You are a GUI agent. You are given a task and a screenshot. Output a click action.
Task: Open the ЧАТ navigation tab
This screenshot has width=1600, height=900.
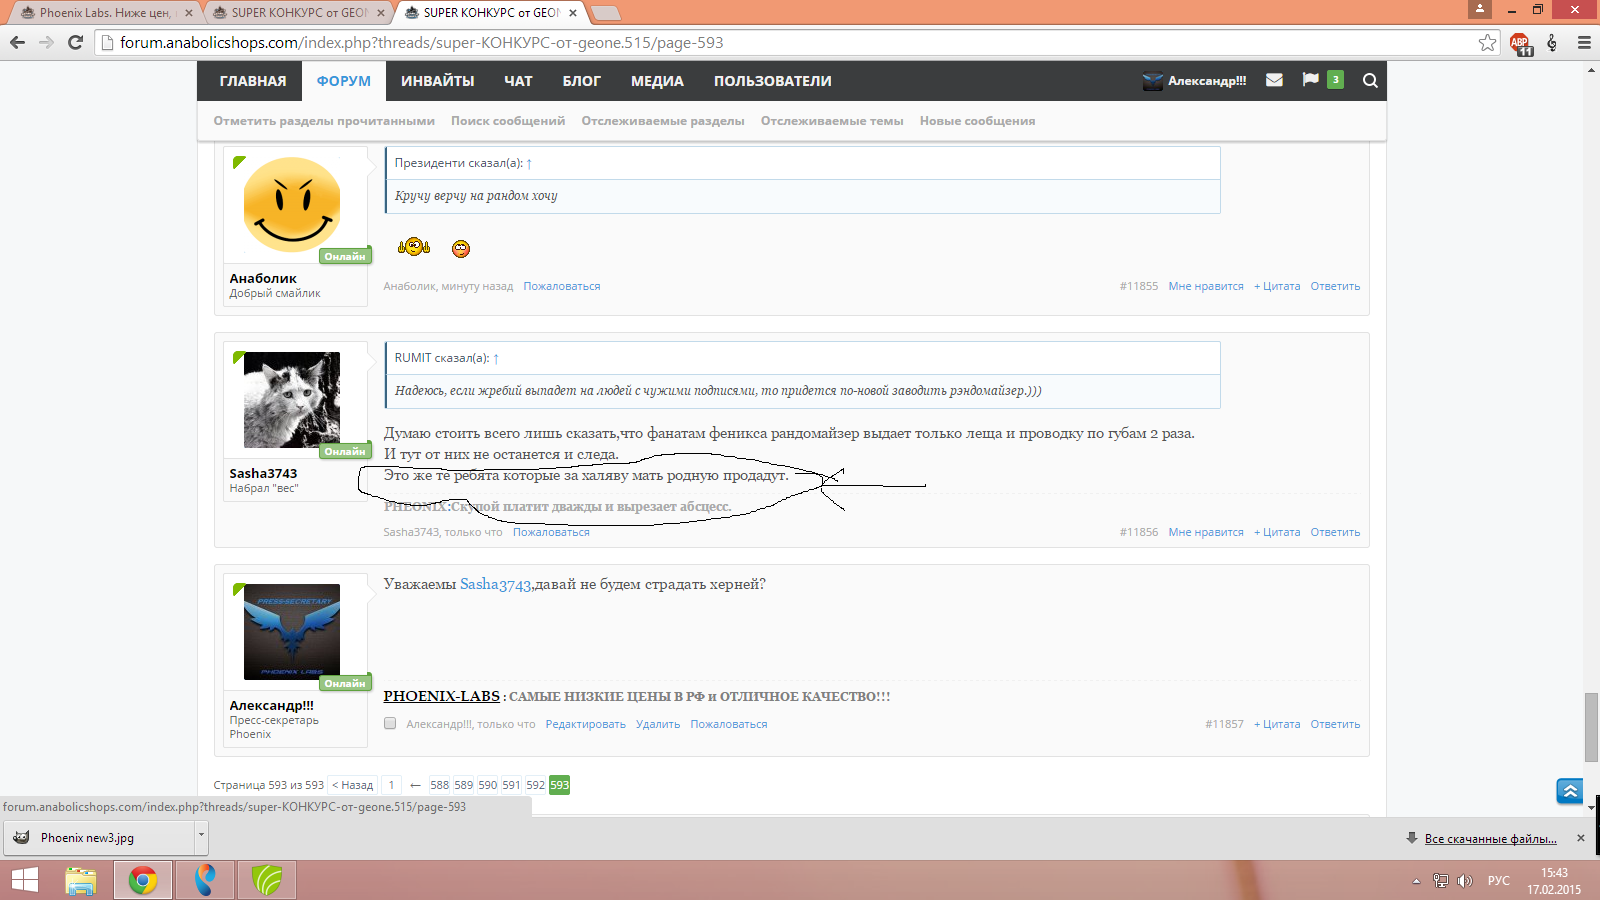coord(518,81)
